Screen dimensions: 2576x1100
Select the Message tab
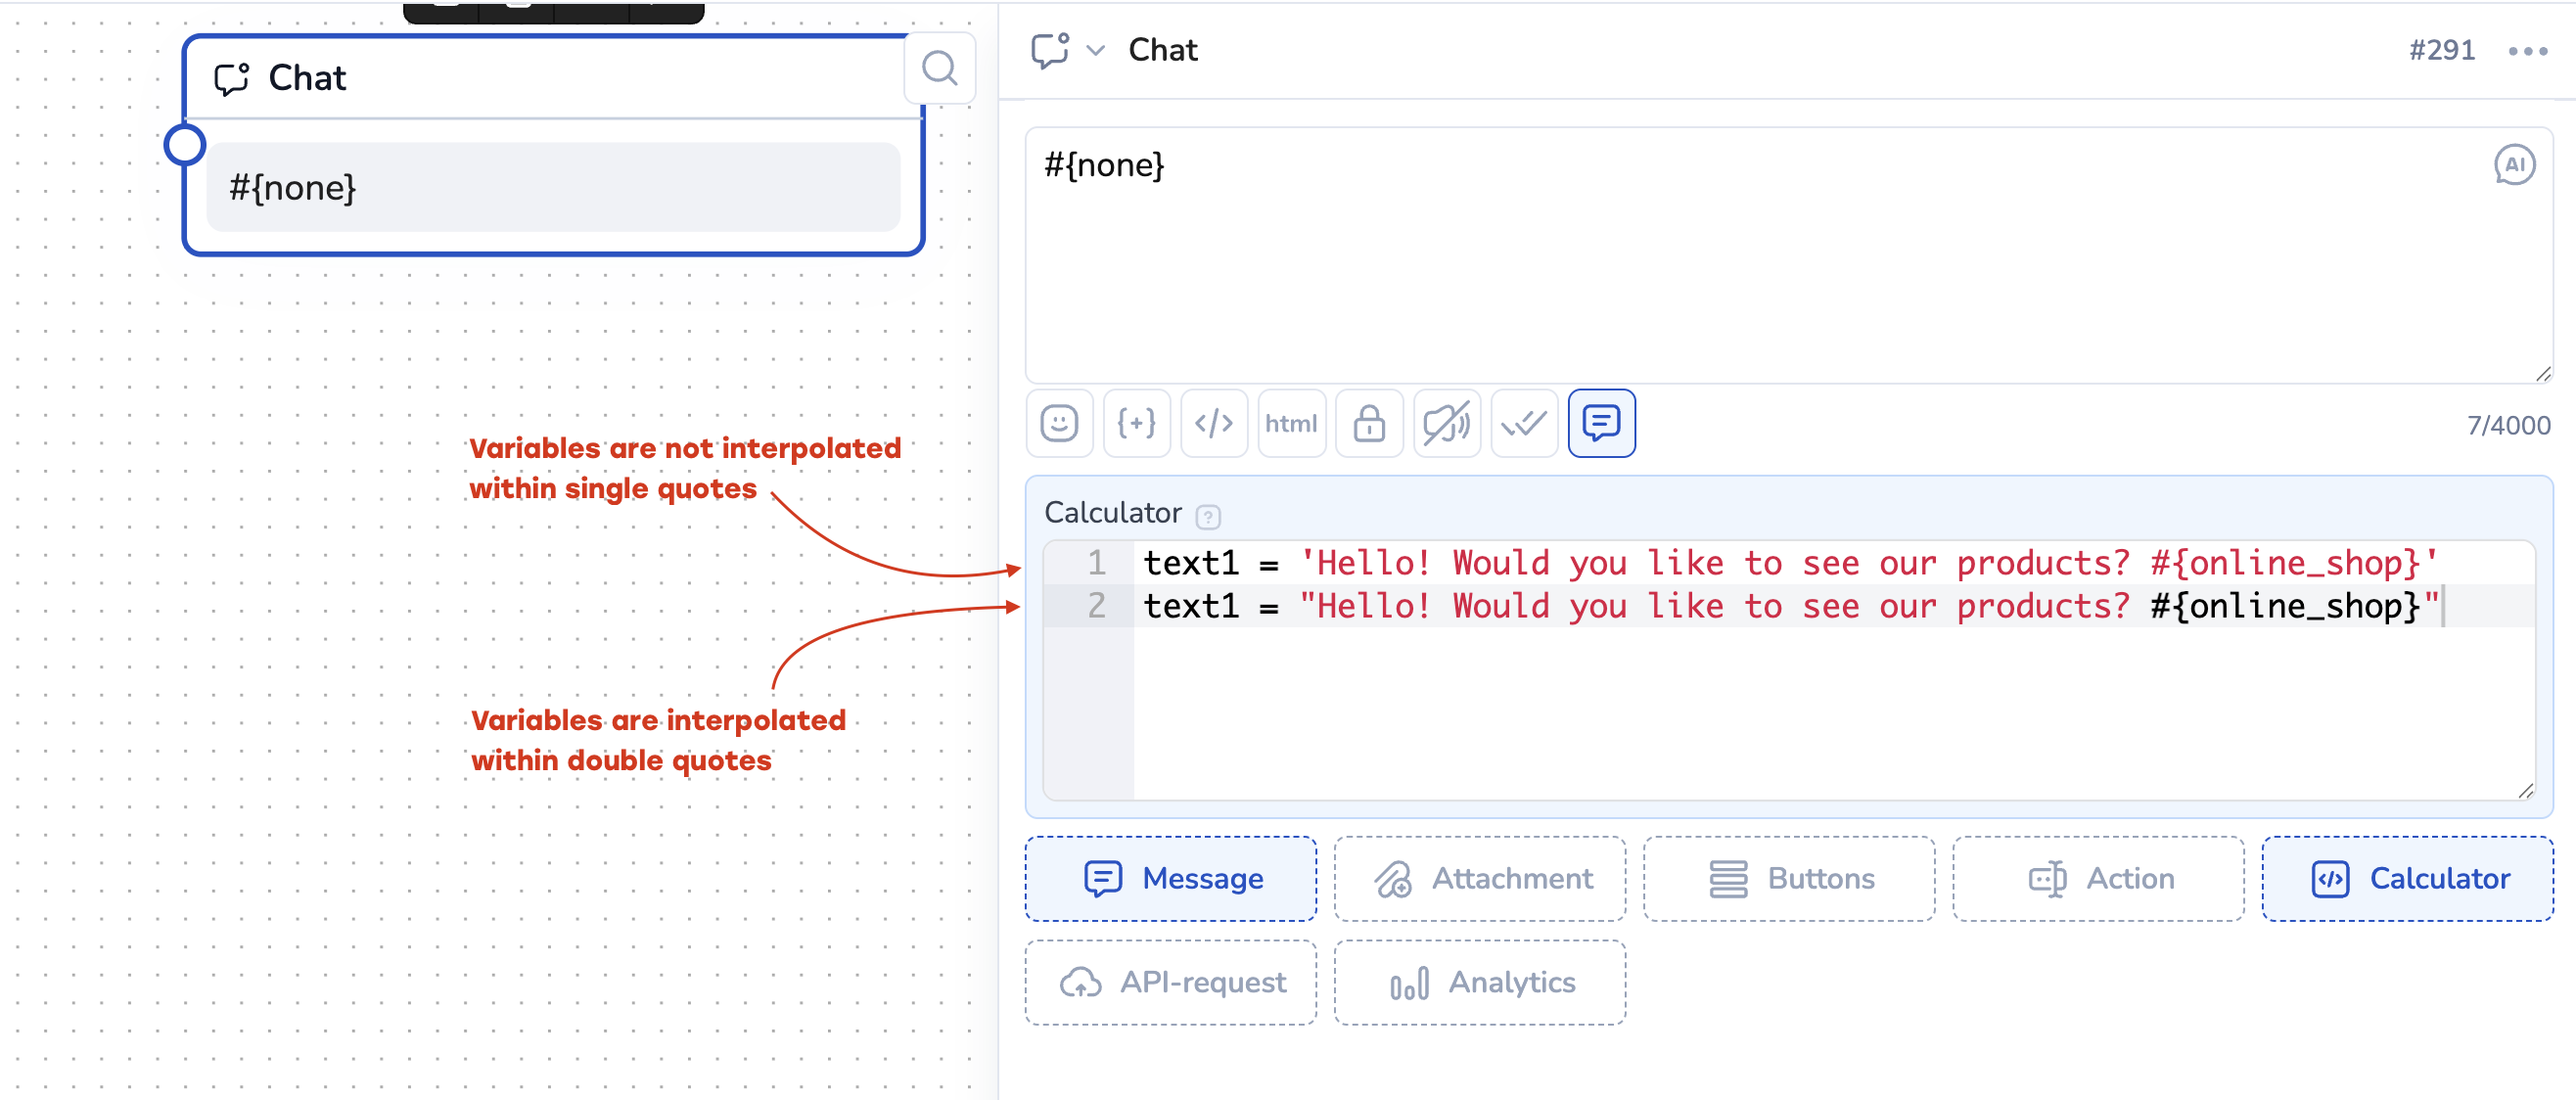(x=1170, y=878)
